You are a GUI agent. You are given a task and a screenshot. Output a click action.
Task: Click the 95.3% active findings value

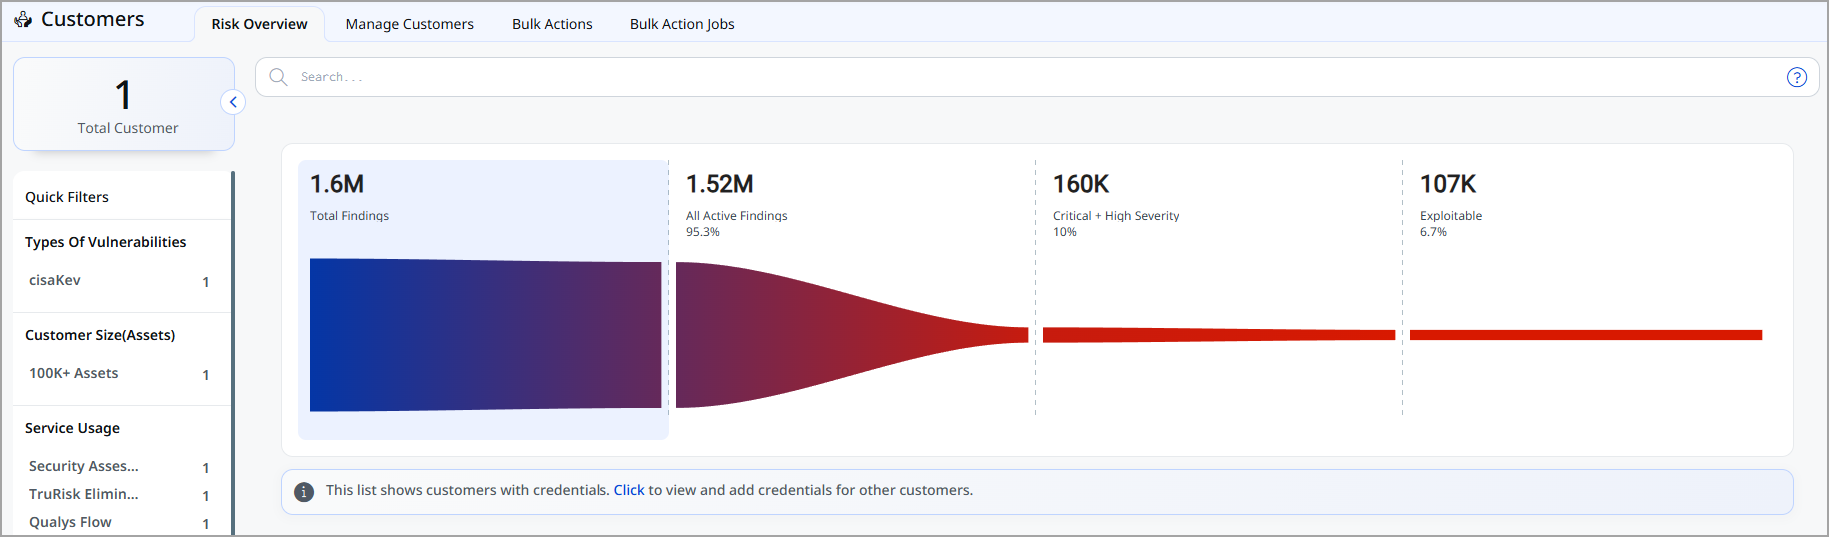703,232
